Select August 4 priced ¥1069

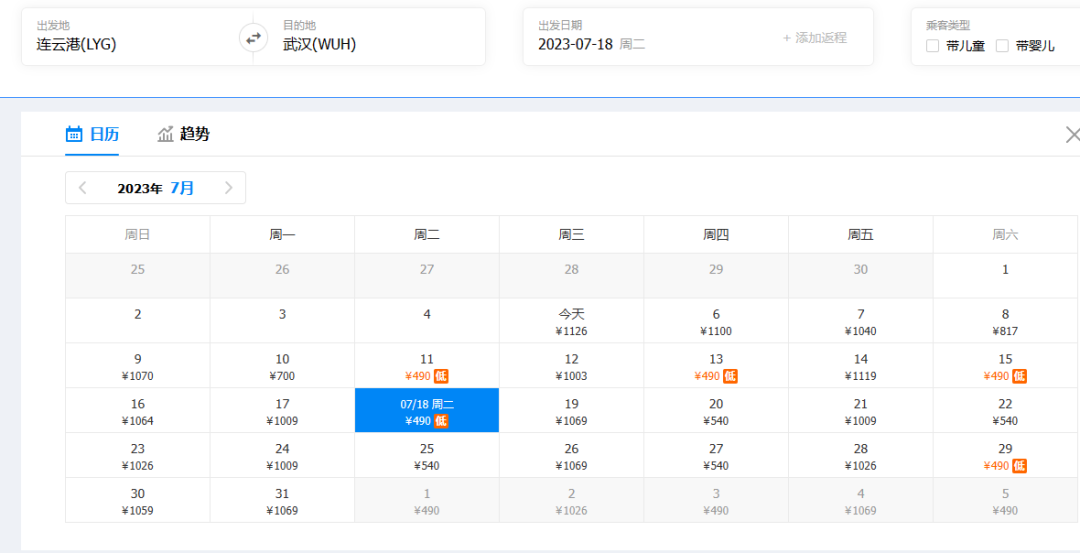coord(861,500)
